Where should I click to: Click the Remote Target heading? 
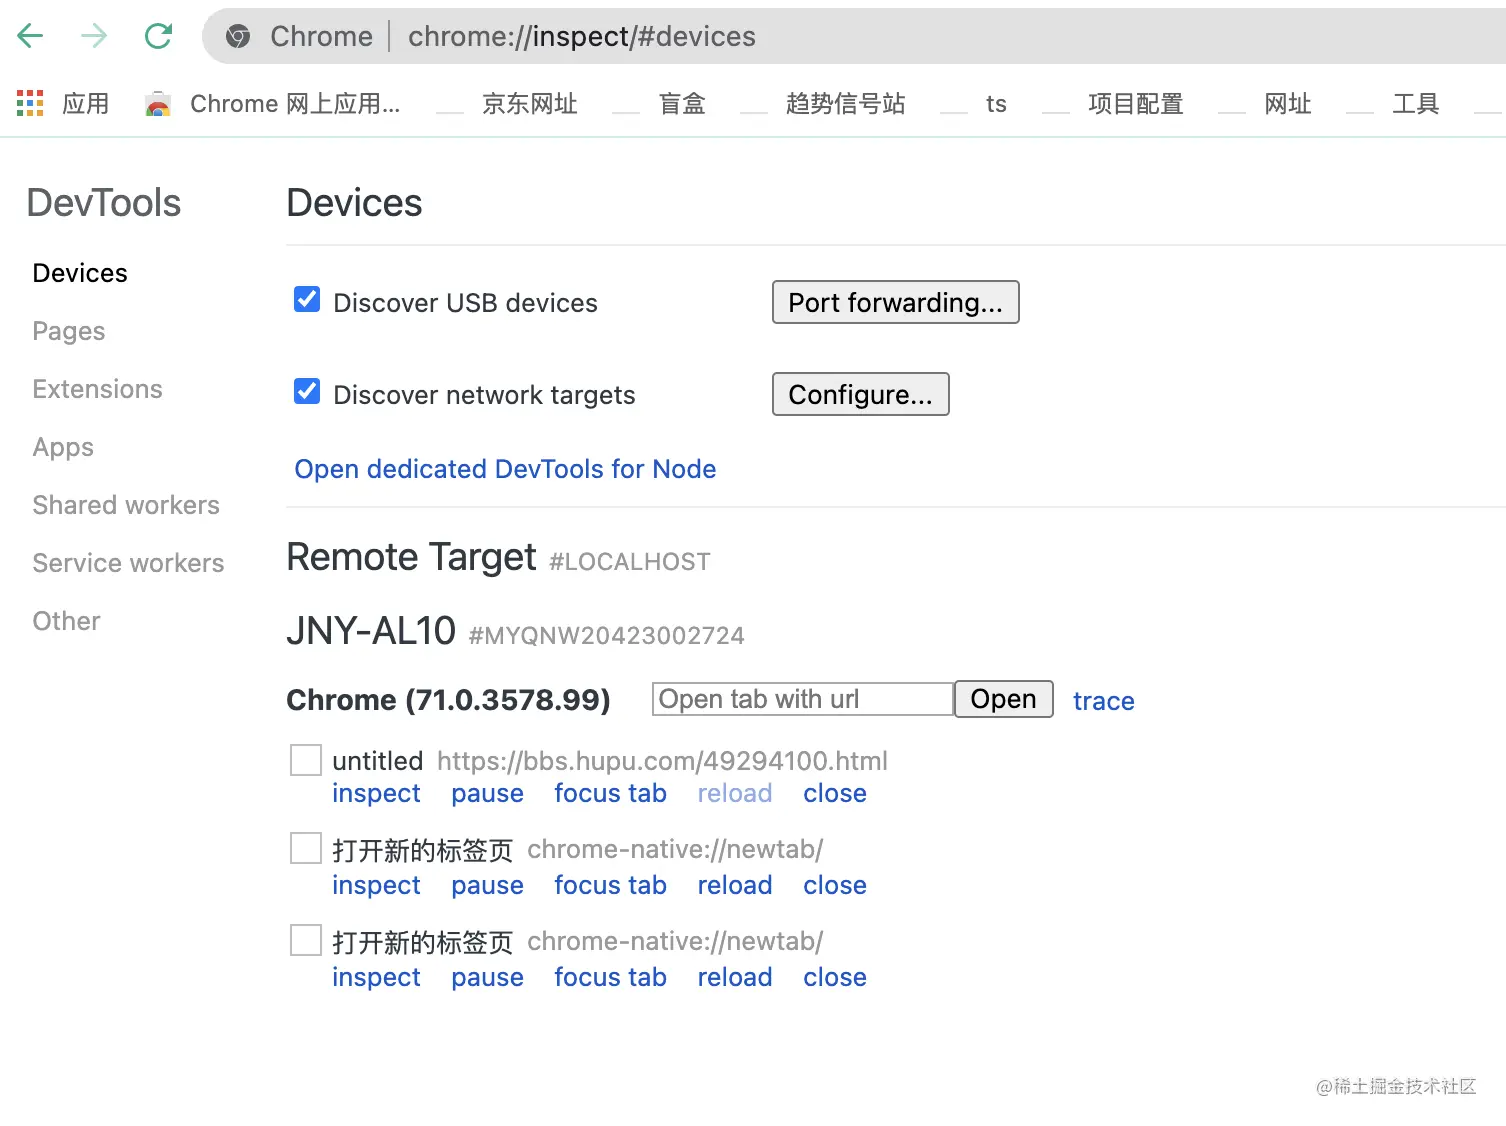pyautogui.click(x=412, y=557)
